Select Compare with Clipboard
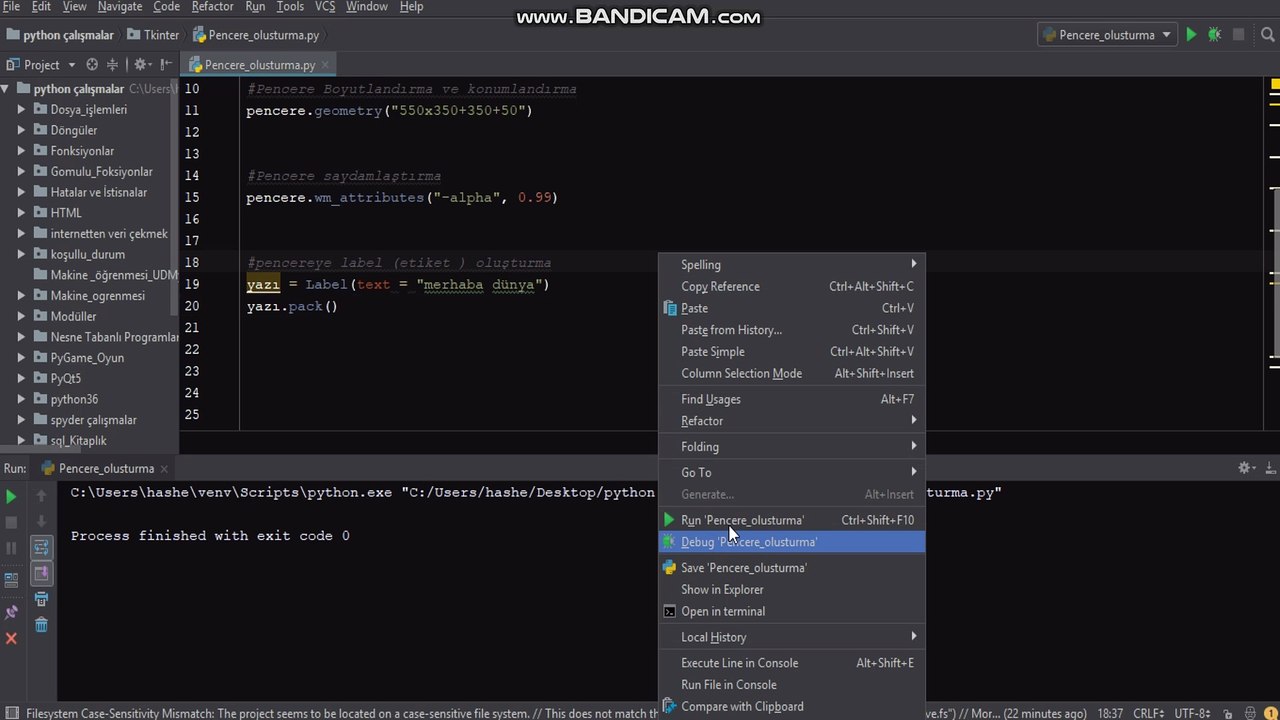1280x720 pixels. [791, 707]
